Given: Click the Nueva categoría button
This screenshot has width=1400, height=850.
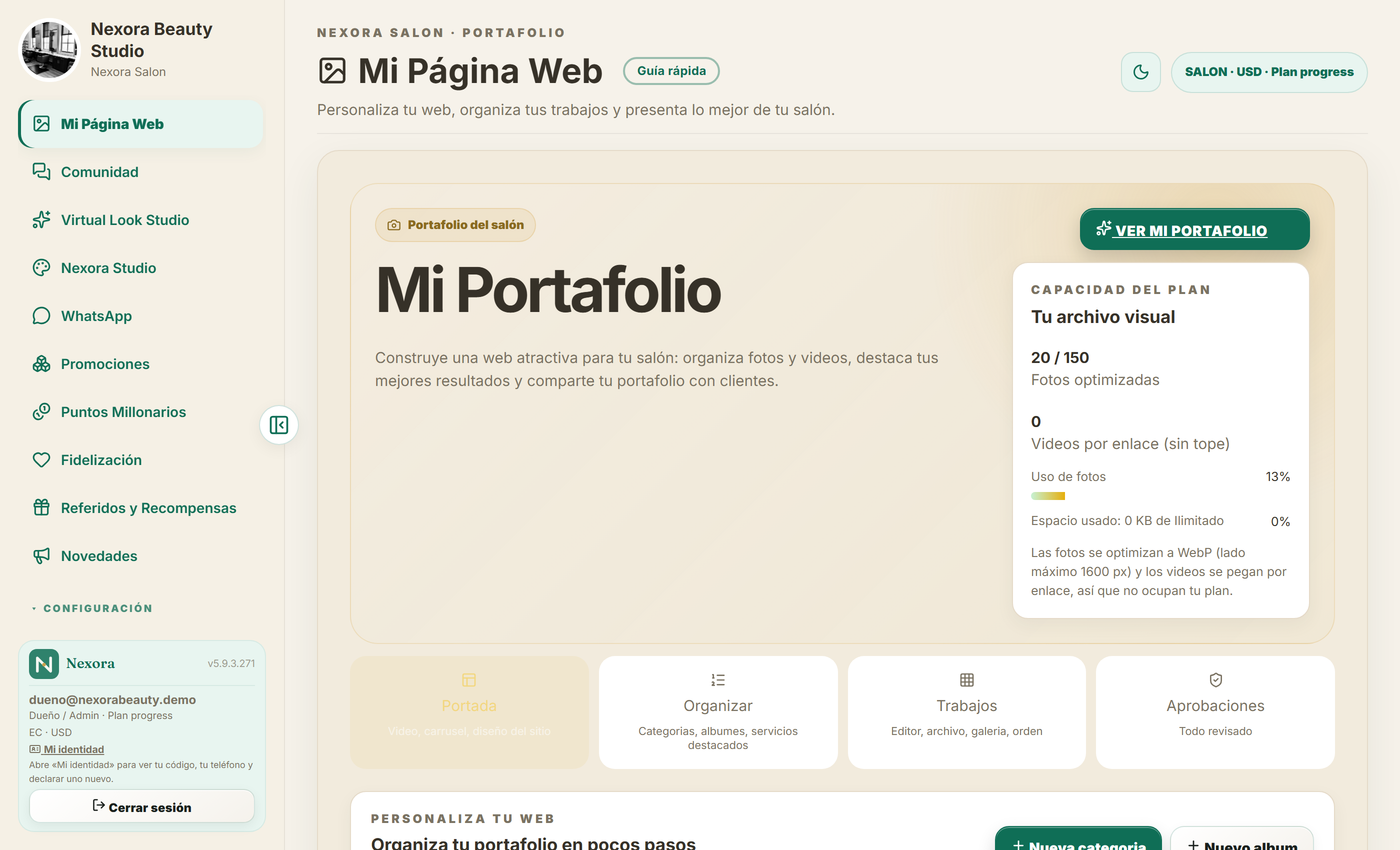Looking at the screenshot, I should point(1078,840).
